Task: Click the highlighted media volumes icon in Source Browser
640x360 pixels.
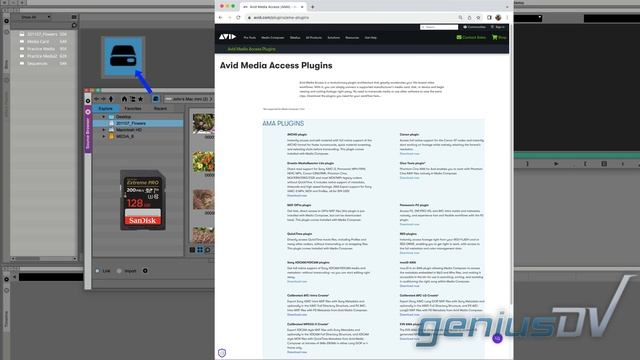Action: (x=156, y=99)
